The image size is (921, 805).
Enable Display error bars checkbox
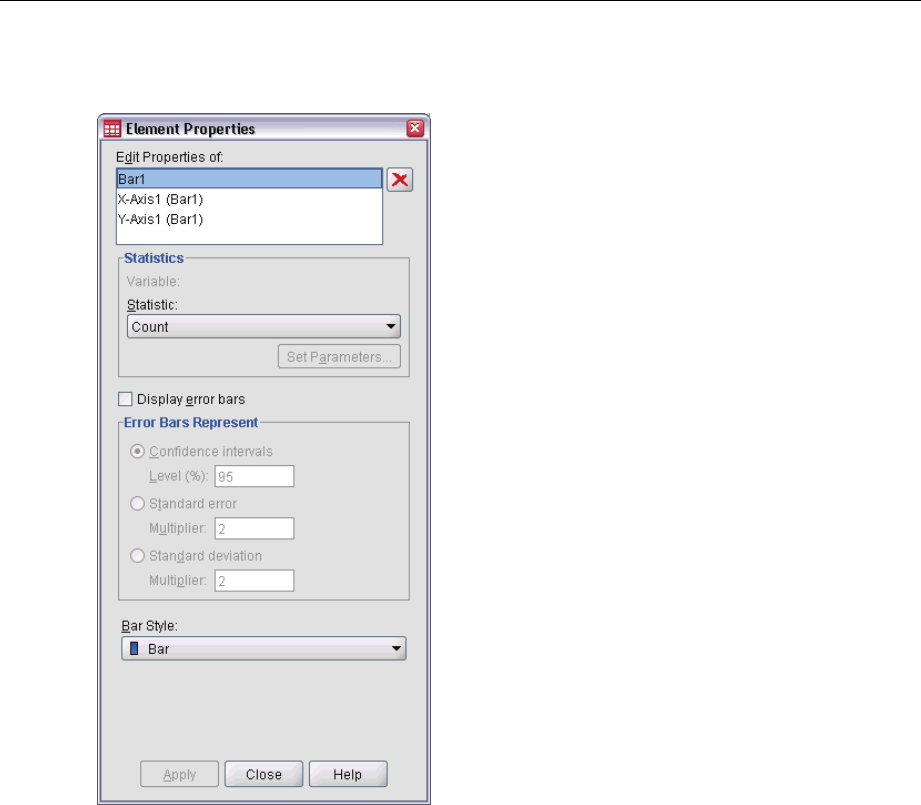(x=125, y=399)
